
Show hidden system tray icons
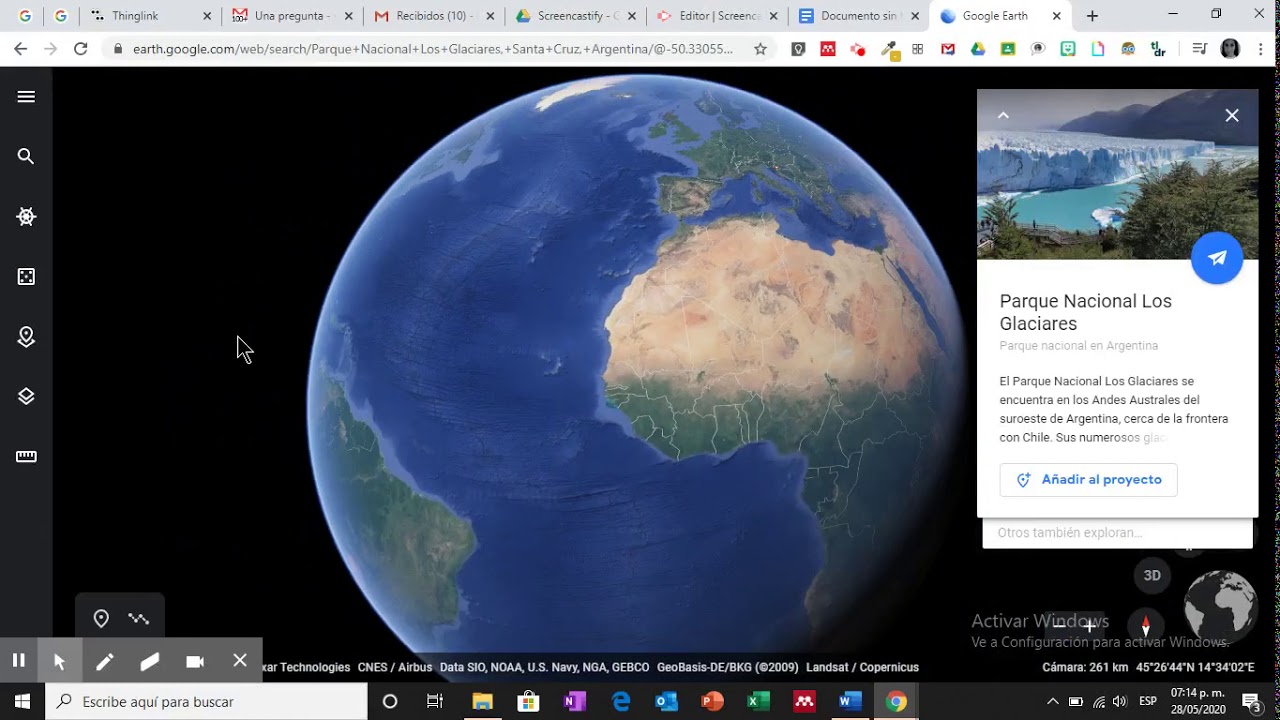1052,702
